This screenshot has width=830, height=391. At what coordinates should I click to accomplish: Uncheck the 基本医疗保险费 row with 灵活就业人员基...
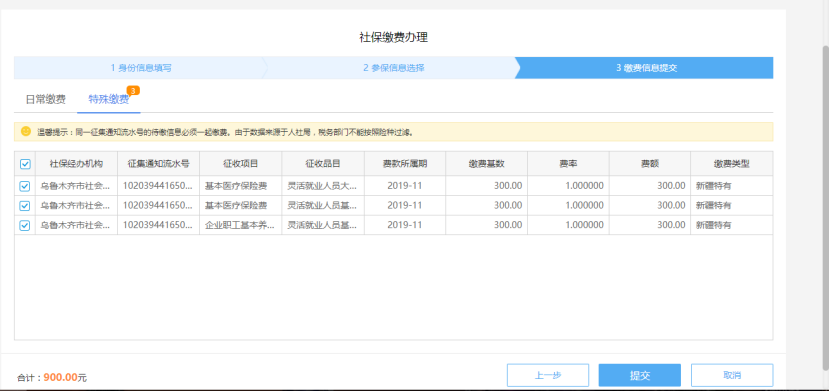tap(25, 205)
